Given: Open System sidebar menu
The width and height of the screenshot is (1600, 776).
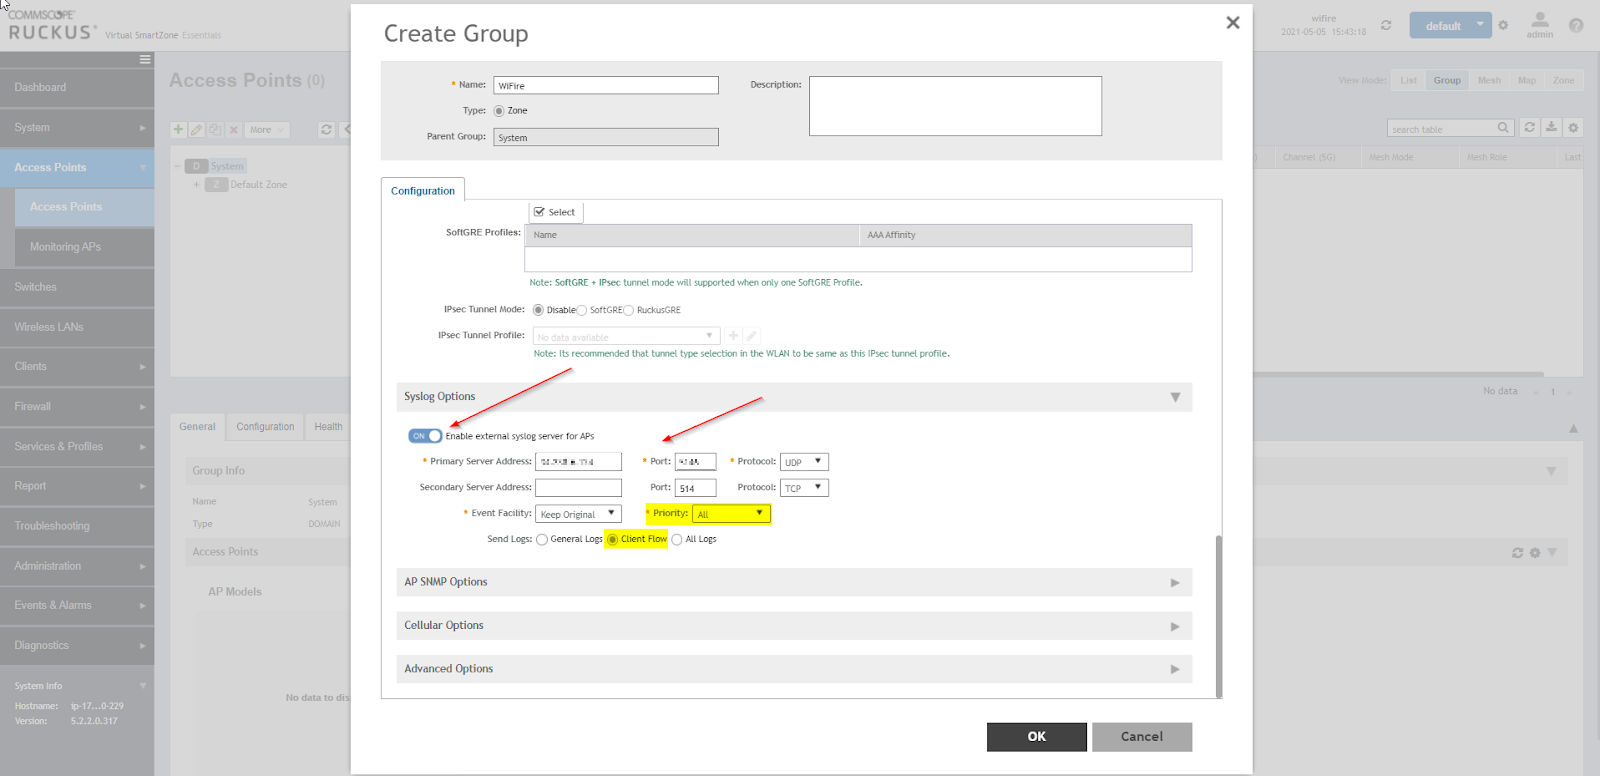Looking at the screenshot, I should pyautogui.click(x=77, y=127).
